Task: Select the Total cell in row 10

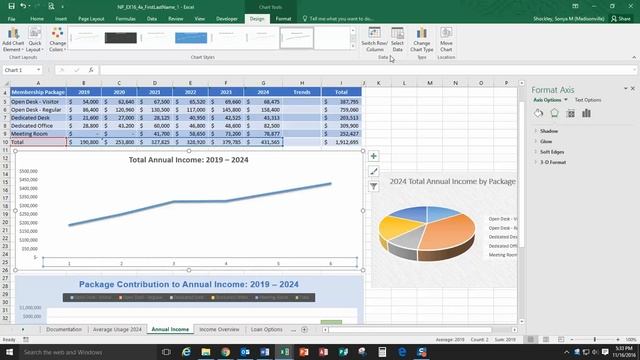Action: pos(38,142)
